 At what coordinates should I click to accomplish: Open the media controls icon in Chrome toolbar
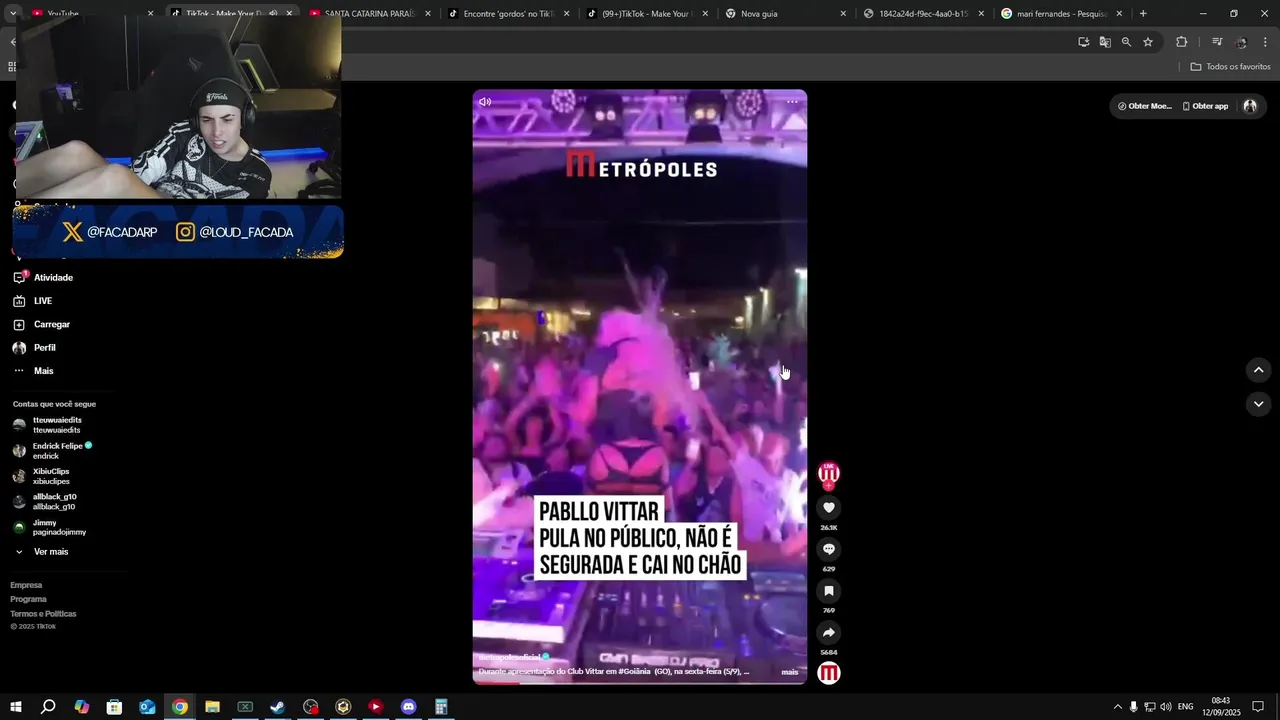click(x=1217, y=42)
